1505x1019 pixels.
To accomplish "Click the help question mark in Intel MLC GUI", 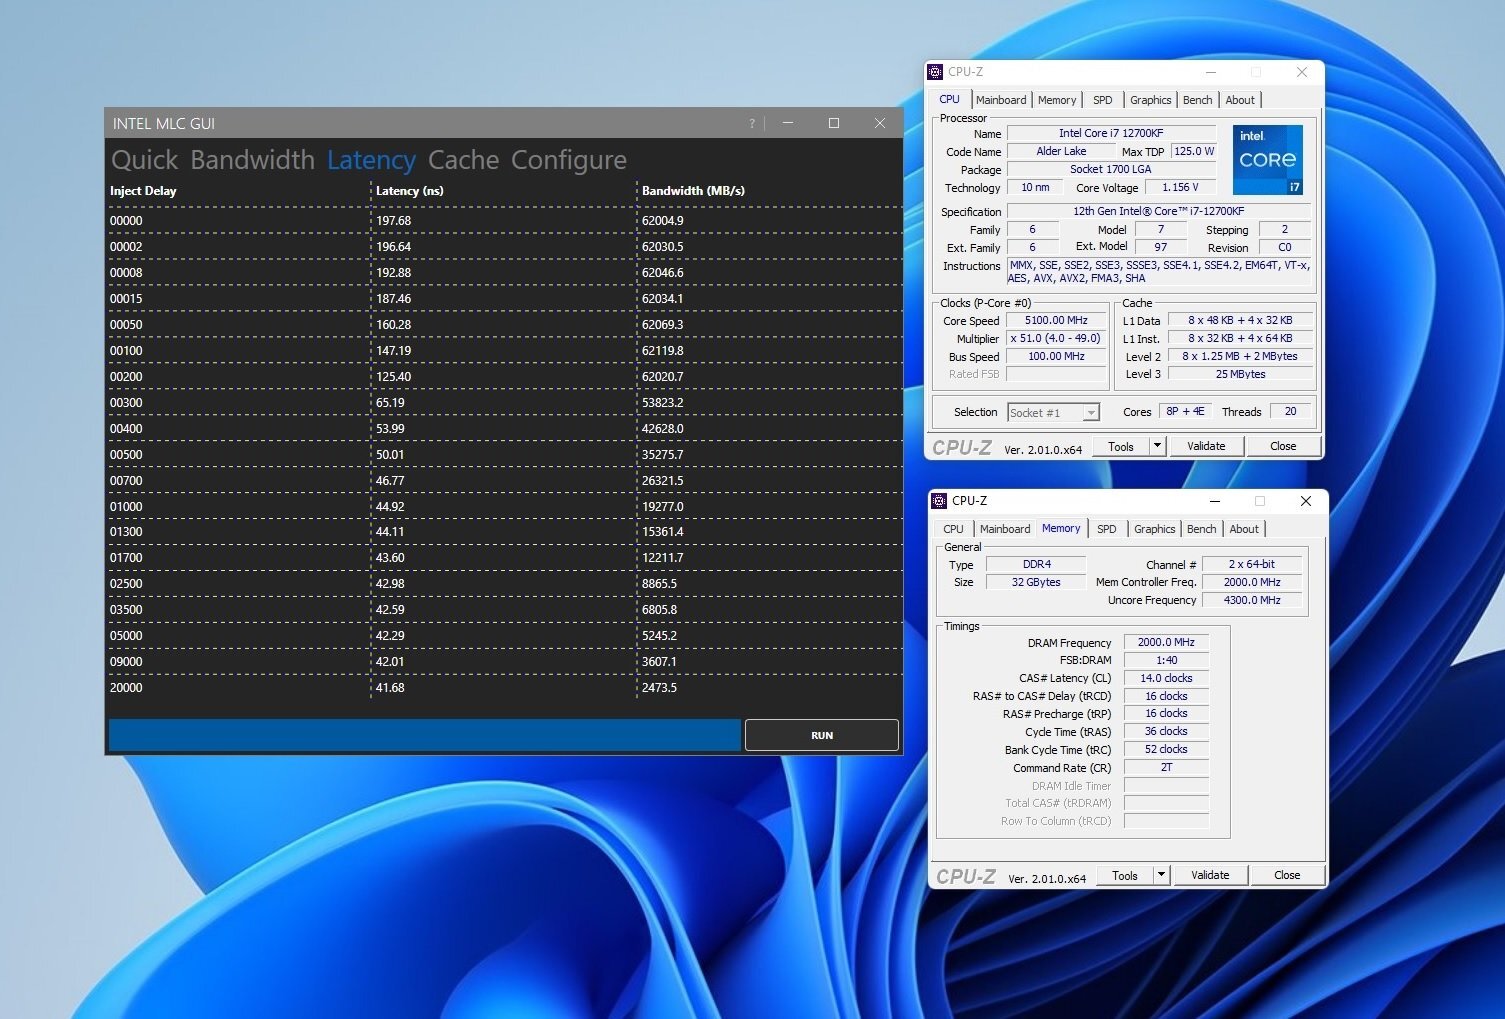I will 752,123.
